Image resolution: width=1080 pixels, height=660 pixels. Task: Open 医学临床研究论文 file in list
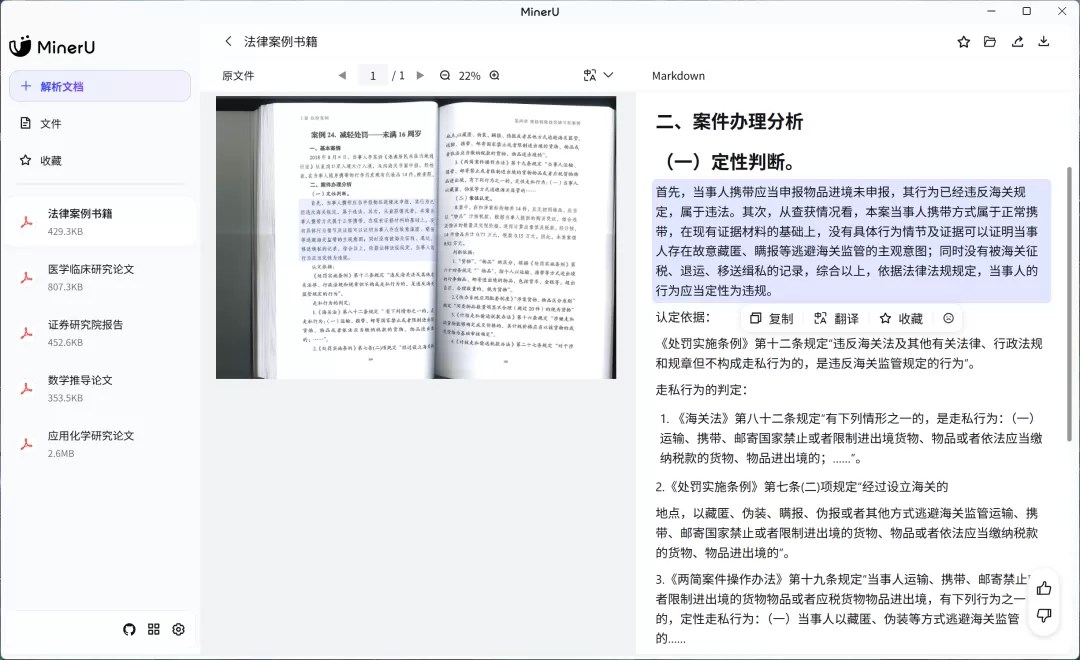pos(100,278)
